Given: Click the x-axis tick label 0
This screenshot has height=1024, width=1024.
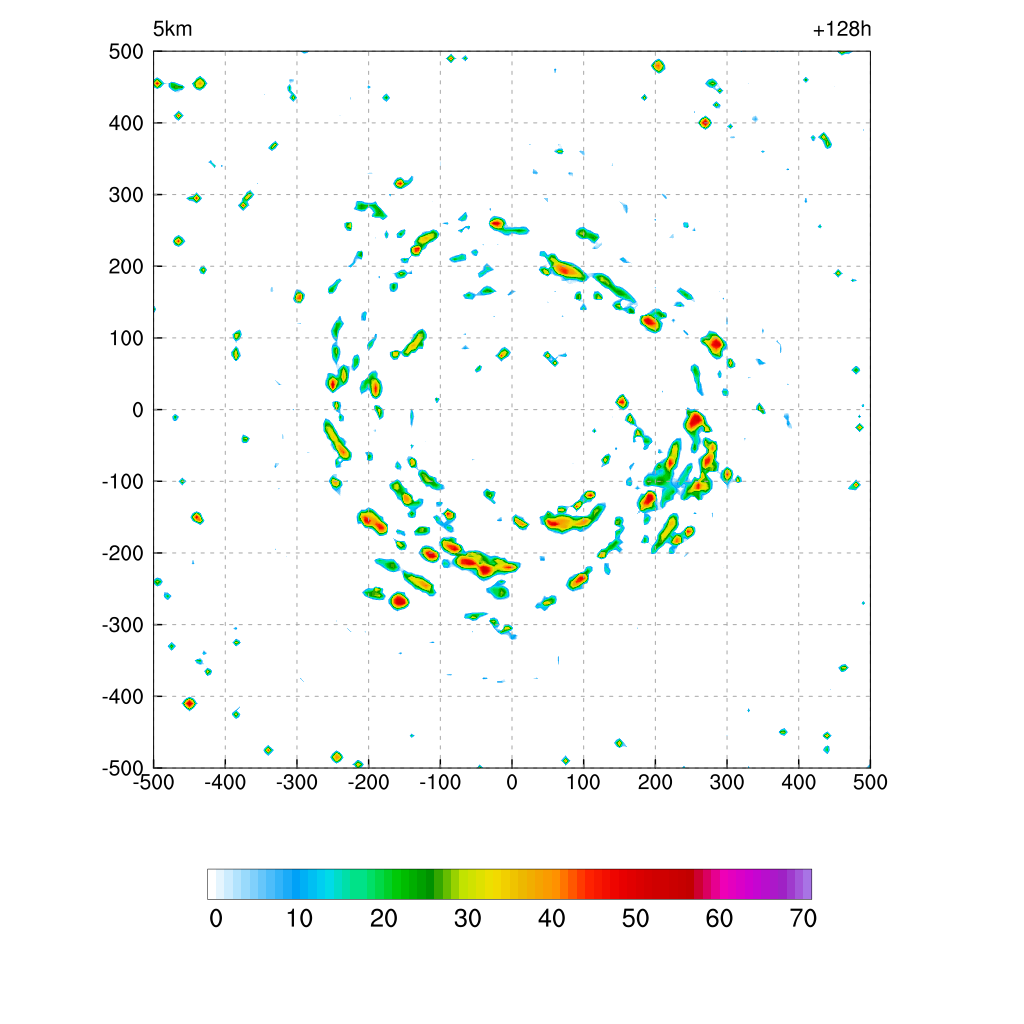Looking at the screenshot, I should 512,782.
